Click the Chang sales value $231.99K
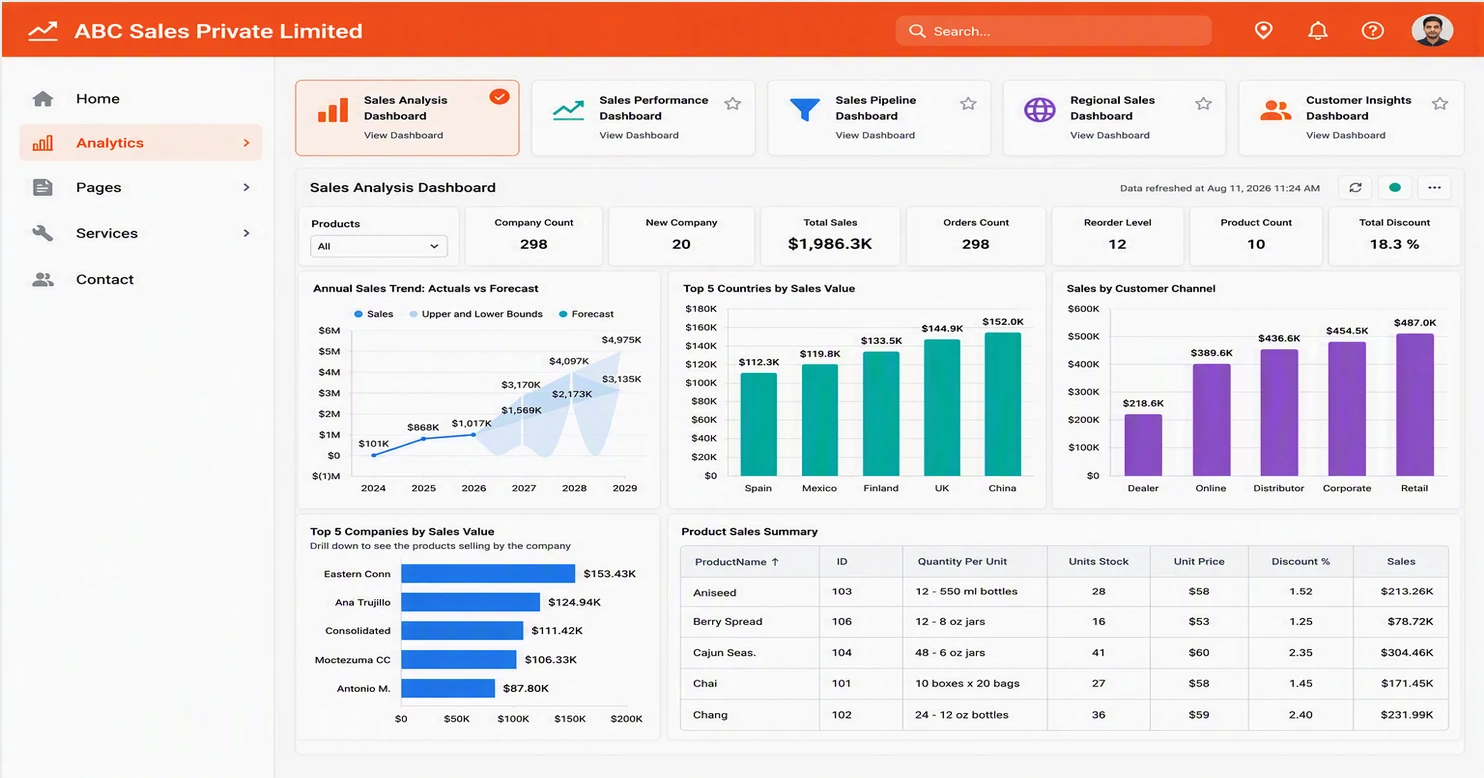 coord(1408,715)
